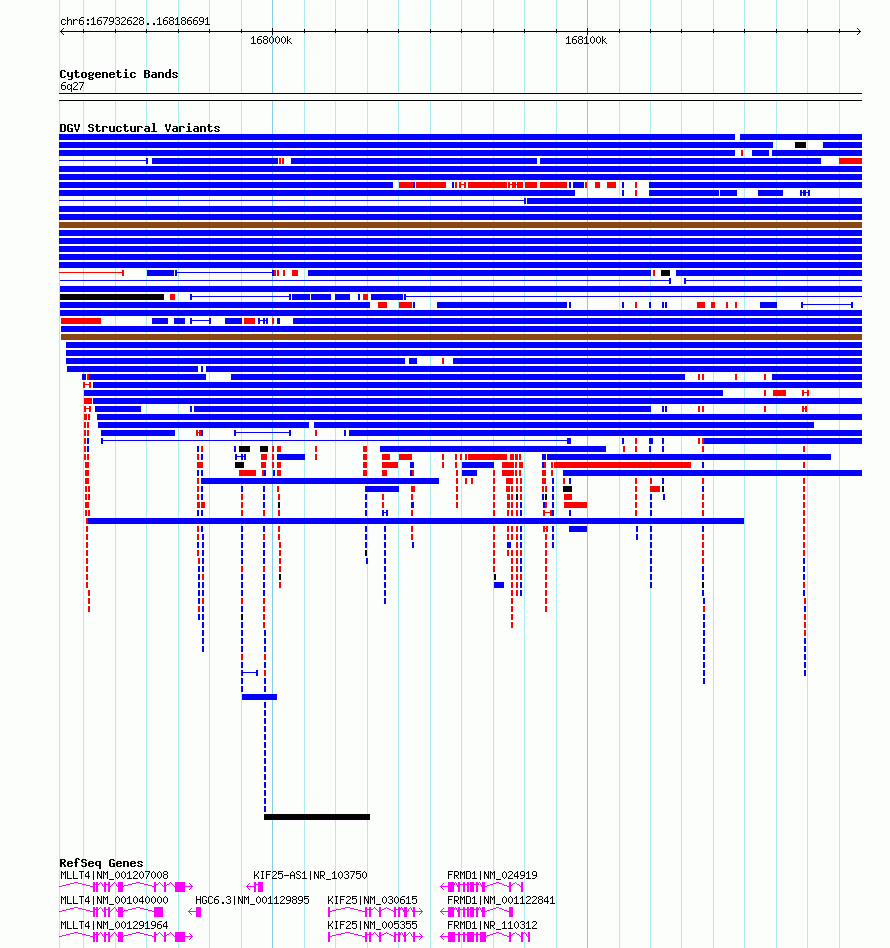Select the upper brown full-width variant bar

coord(460,225)
